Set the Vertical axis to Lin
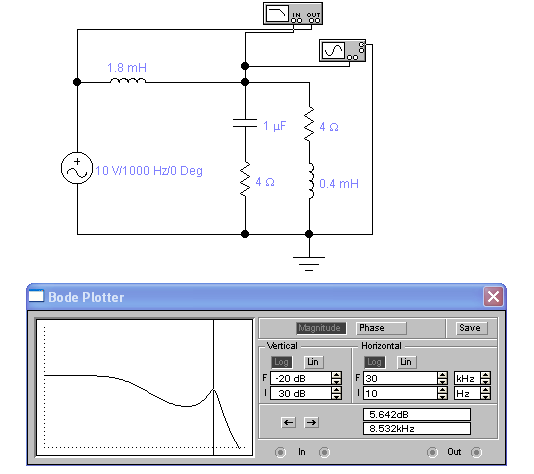This screenshot has height=474, width=534. (313, 362)
